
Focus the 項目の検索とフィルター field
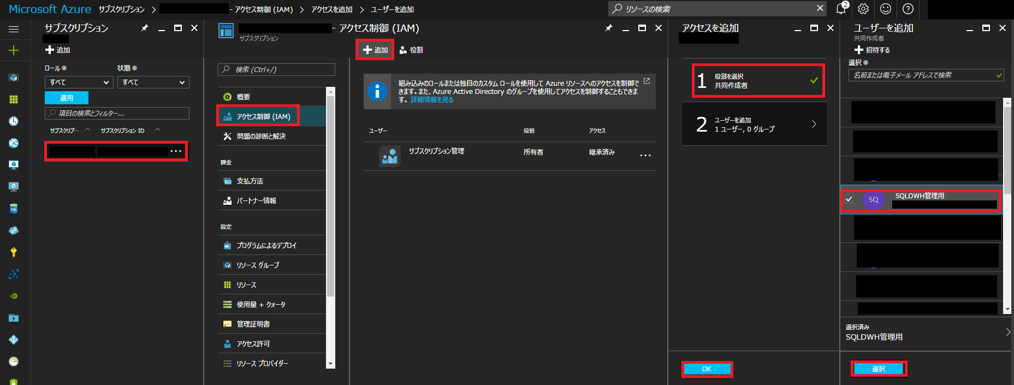coord(116,113)
